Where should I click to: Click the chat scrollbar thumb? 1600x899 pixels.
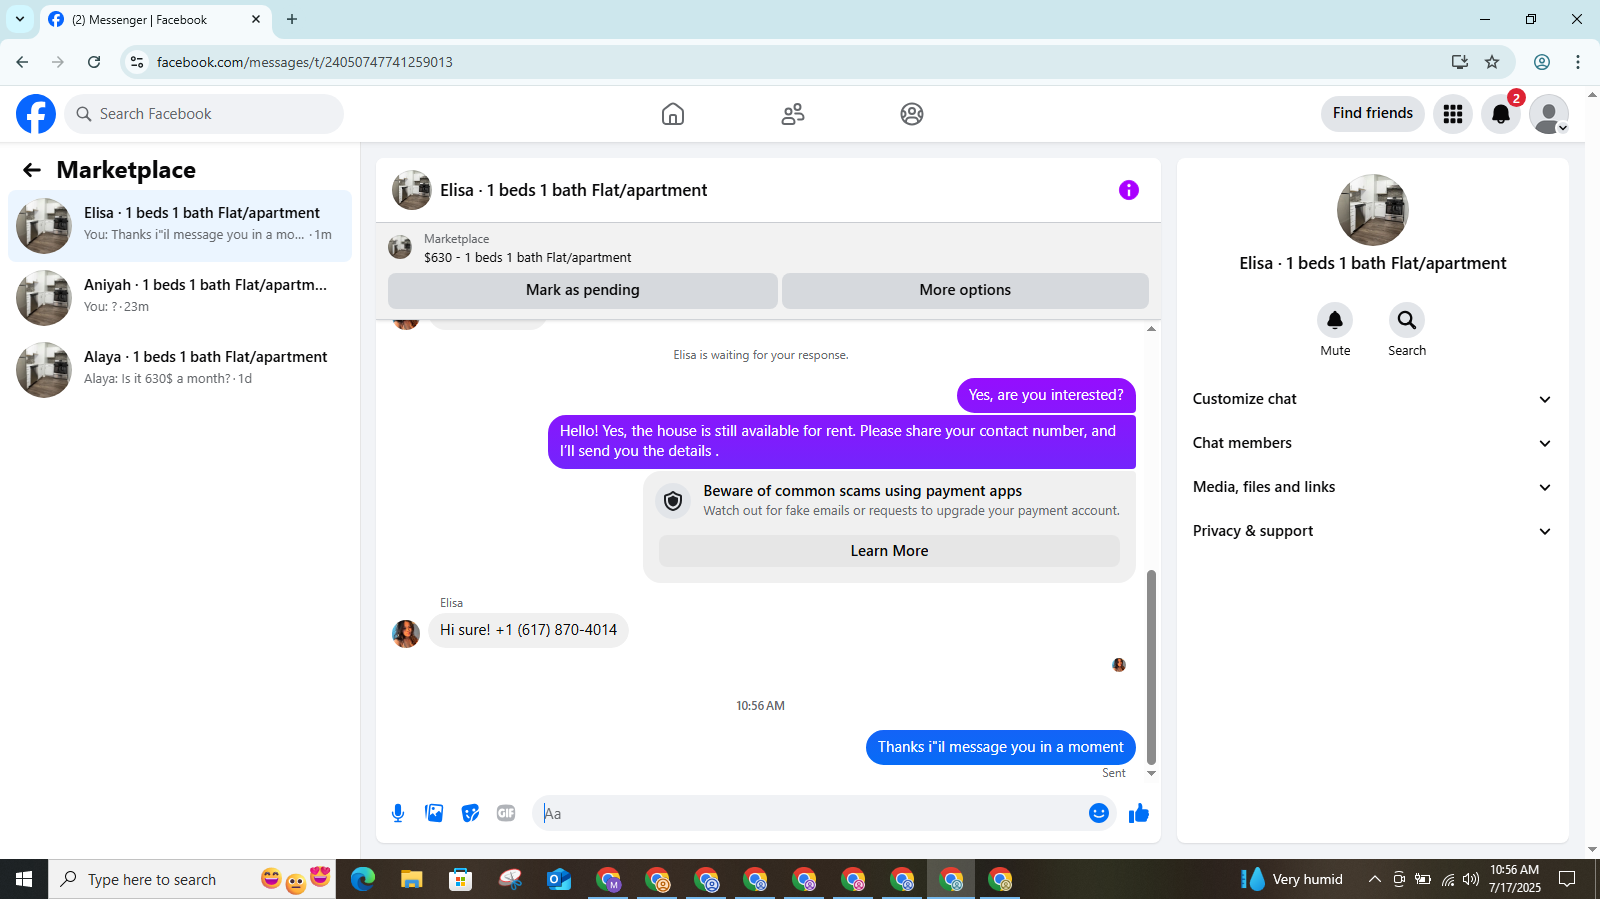1151,667
